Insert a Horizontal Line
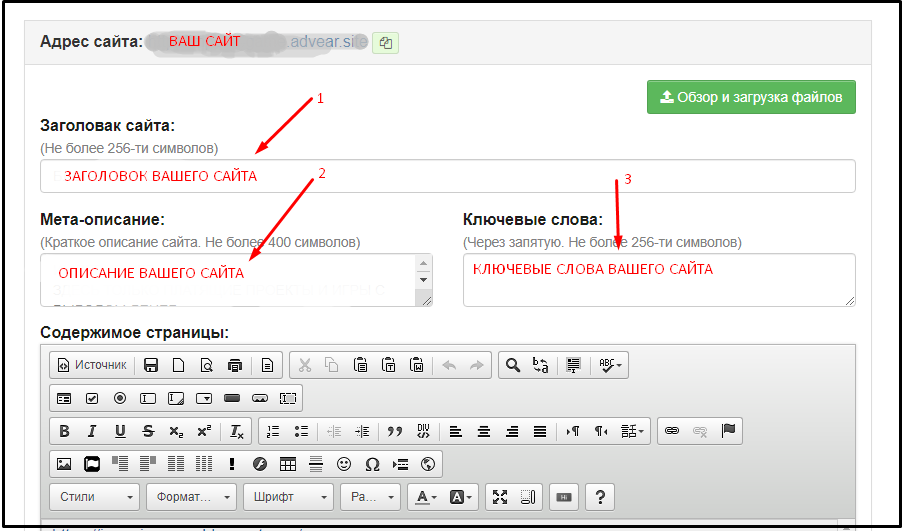903x531 pixels. pyautogui.click(x=316, y=464)
